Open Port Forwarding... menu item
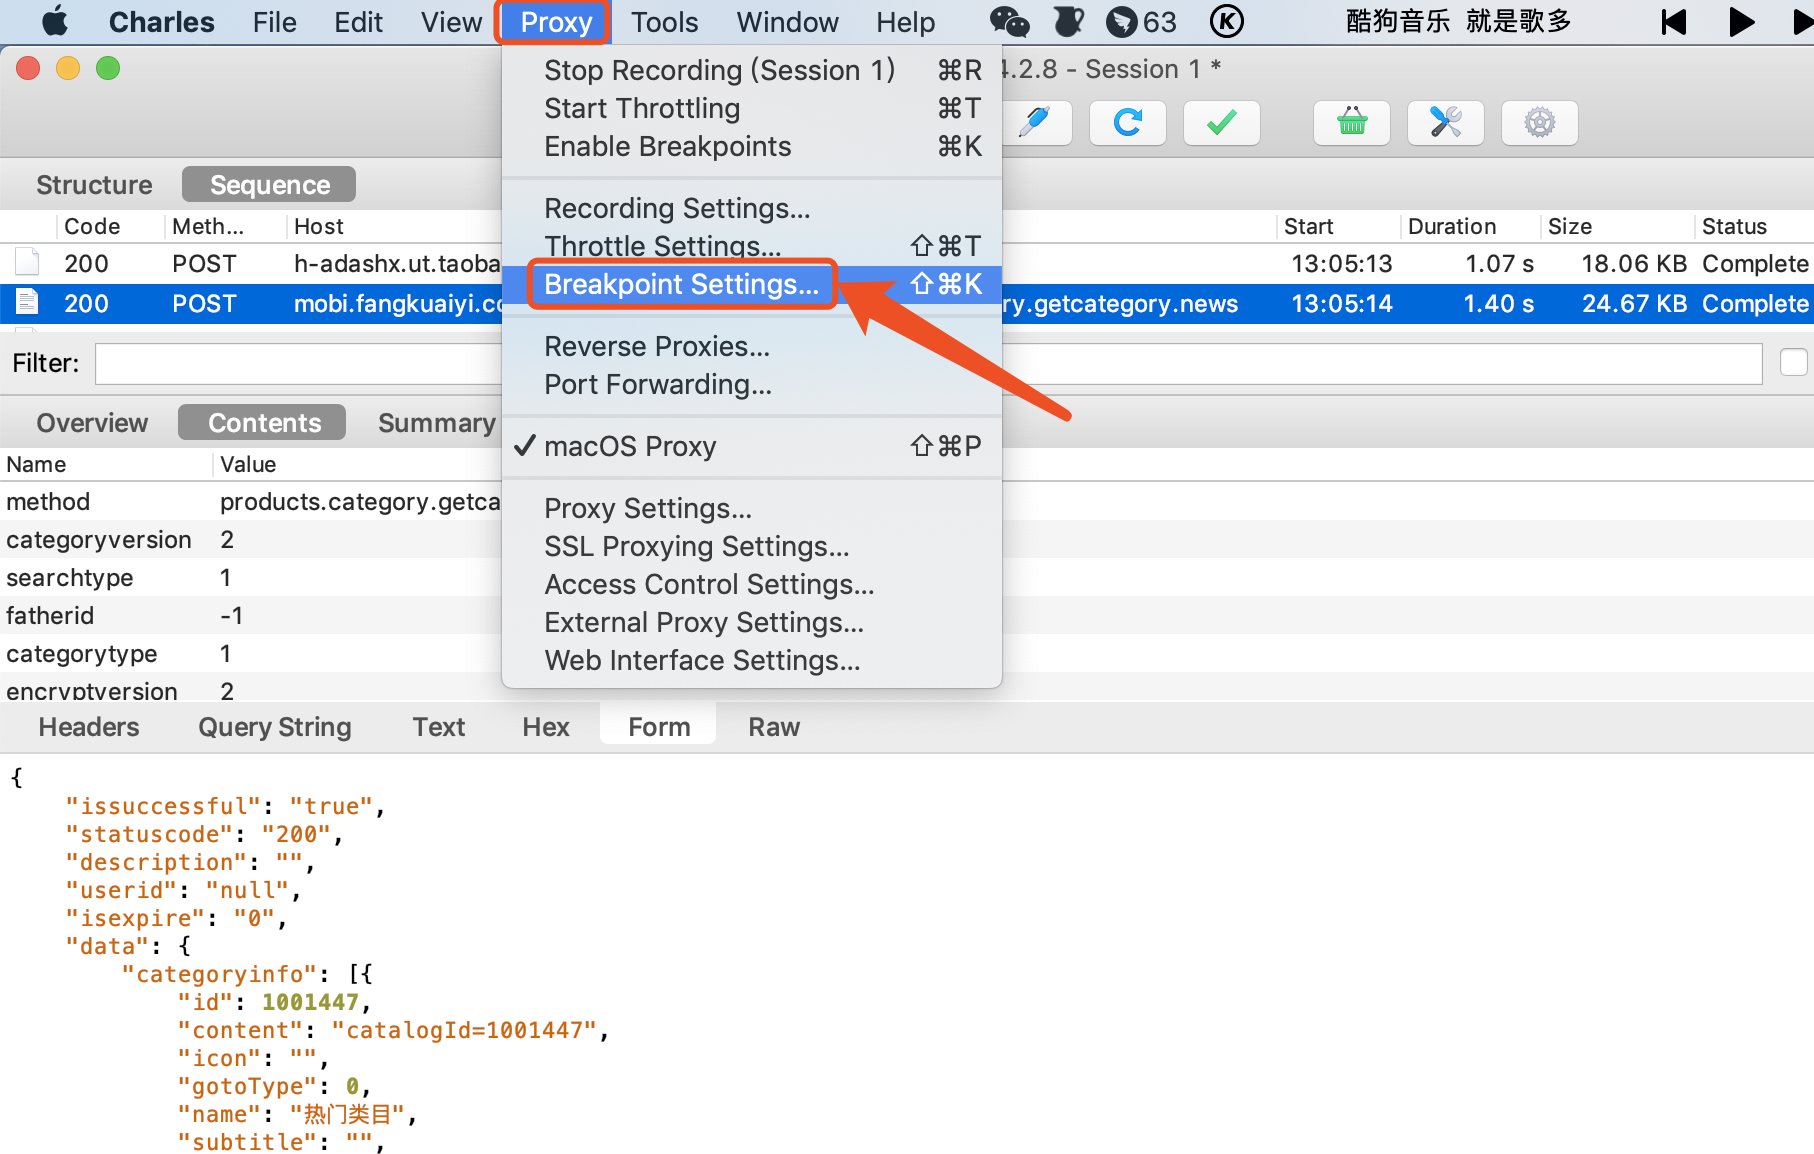The image size is (1814, 1154). tap(752, 384)
